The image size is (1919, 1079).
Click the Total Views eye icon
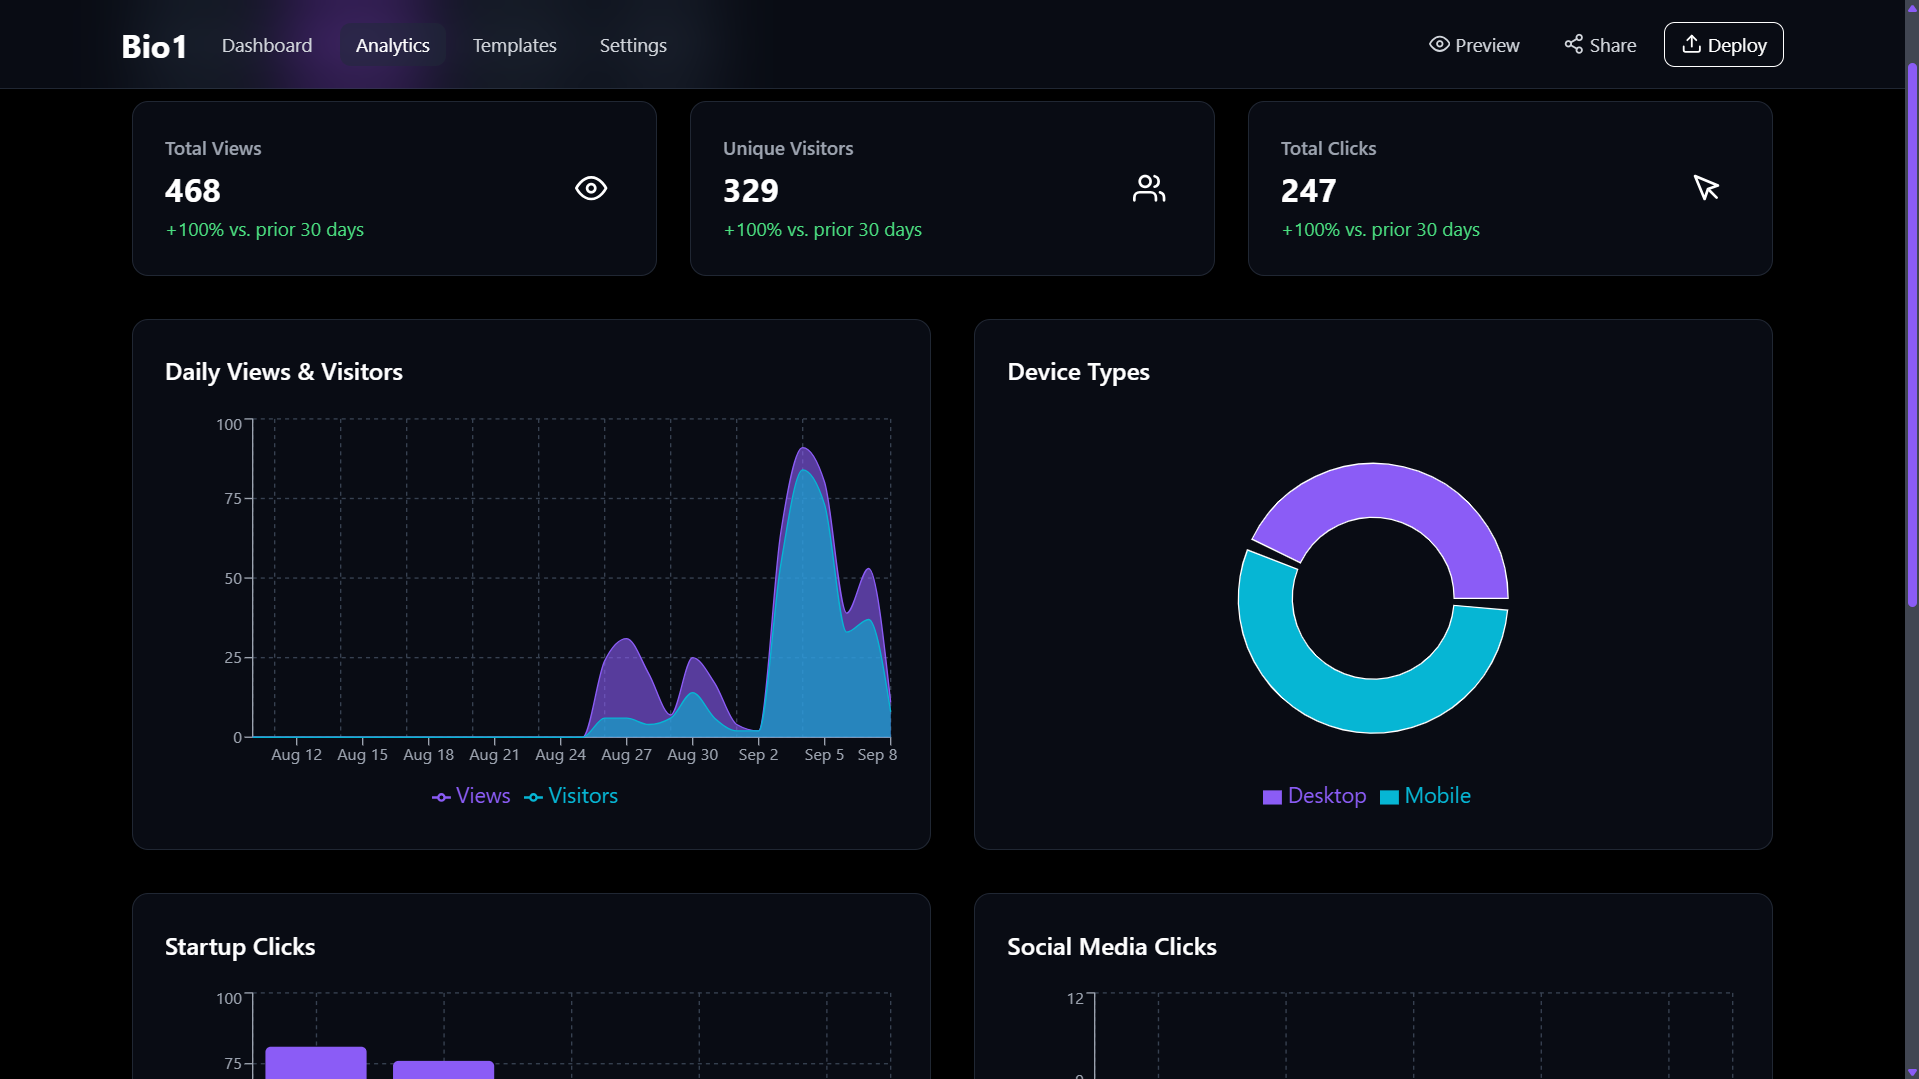pos(591,188)
